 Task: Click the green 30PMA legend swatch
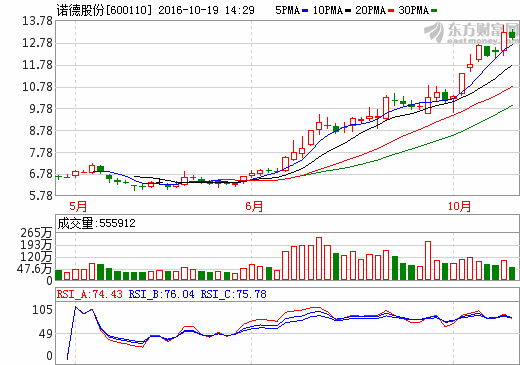(434, 11)
